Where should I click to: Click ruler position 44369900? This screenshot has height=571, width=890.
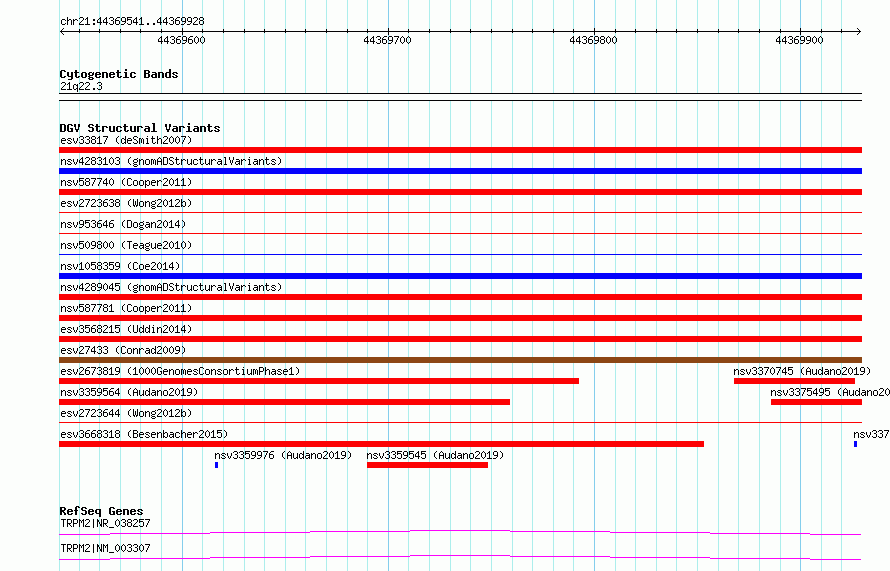pyautogui.click(x=800, y=40)
